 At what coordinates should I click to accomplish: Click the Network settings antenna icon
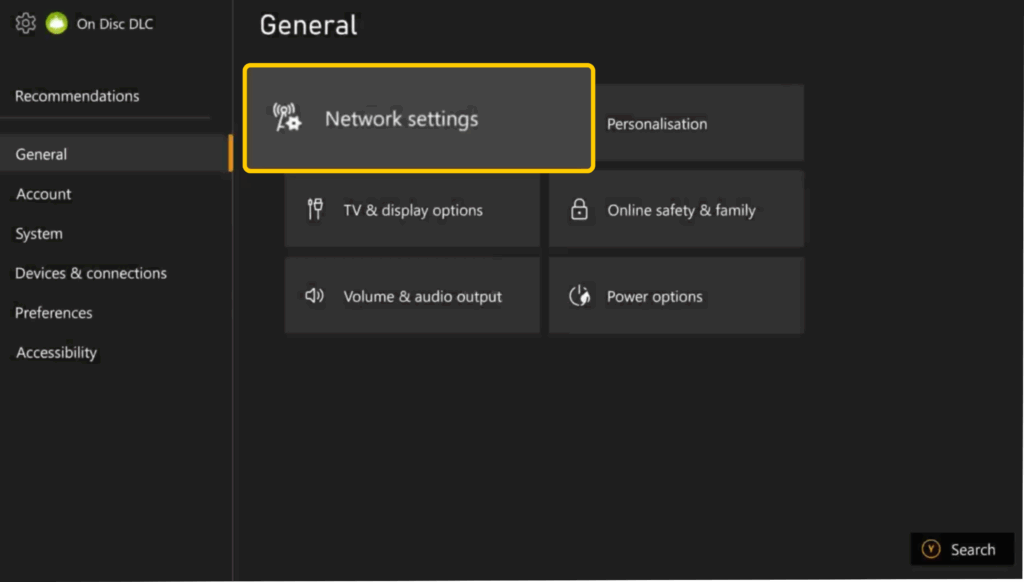(x=287, y=118)
